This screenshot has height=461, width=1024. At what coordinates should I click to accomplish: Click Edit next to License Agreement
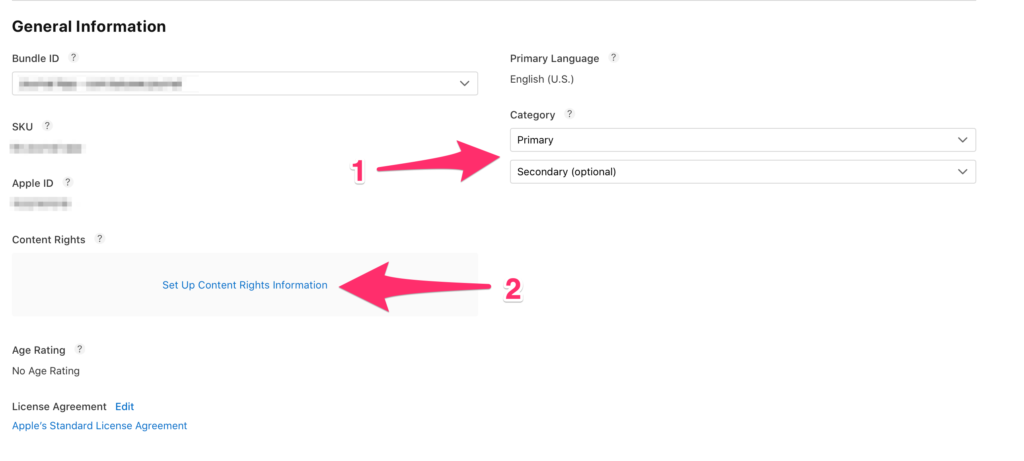(x=125, y=406)
